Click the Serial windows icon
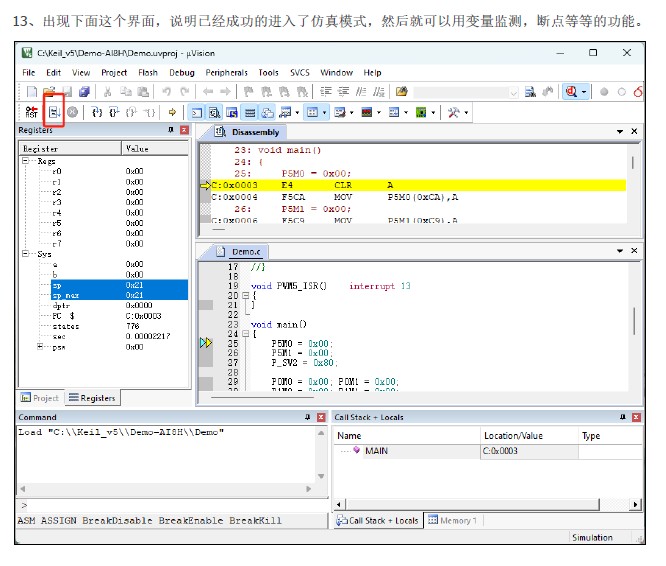 tap(340, 113)
